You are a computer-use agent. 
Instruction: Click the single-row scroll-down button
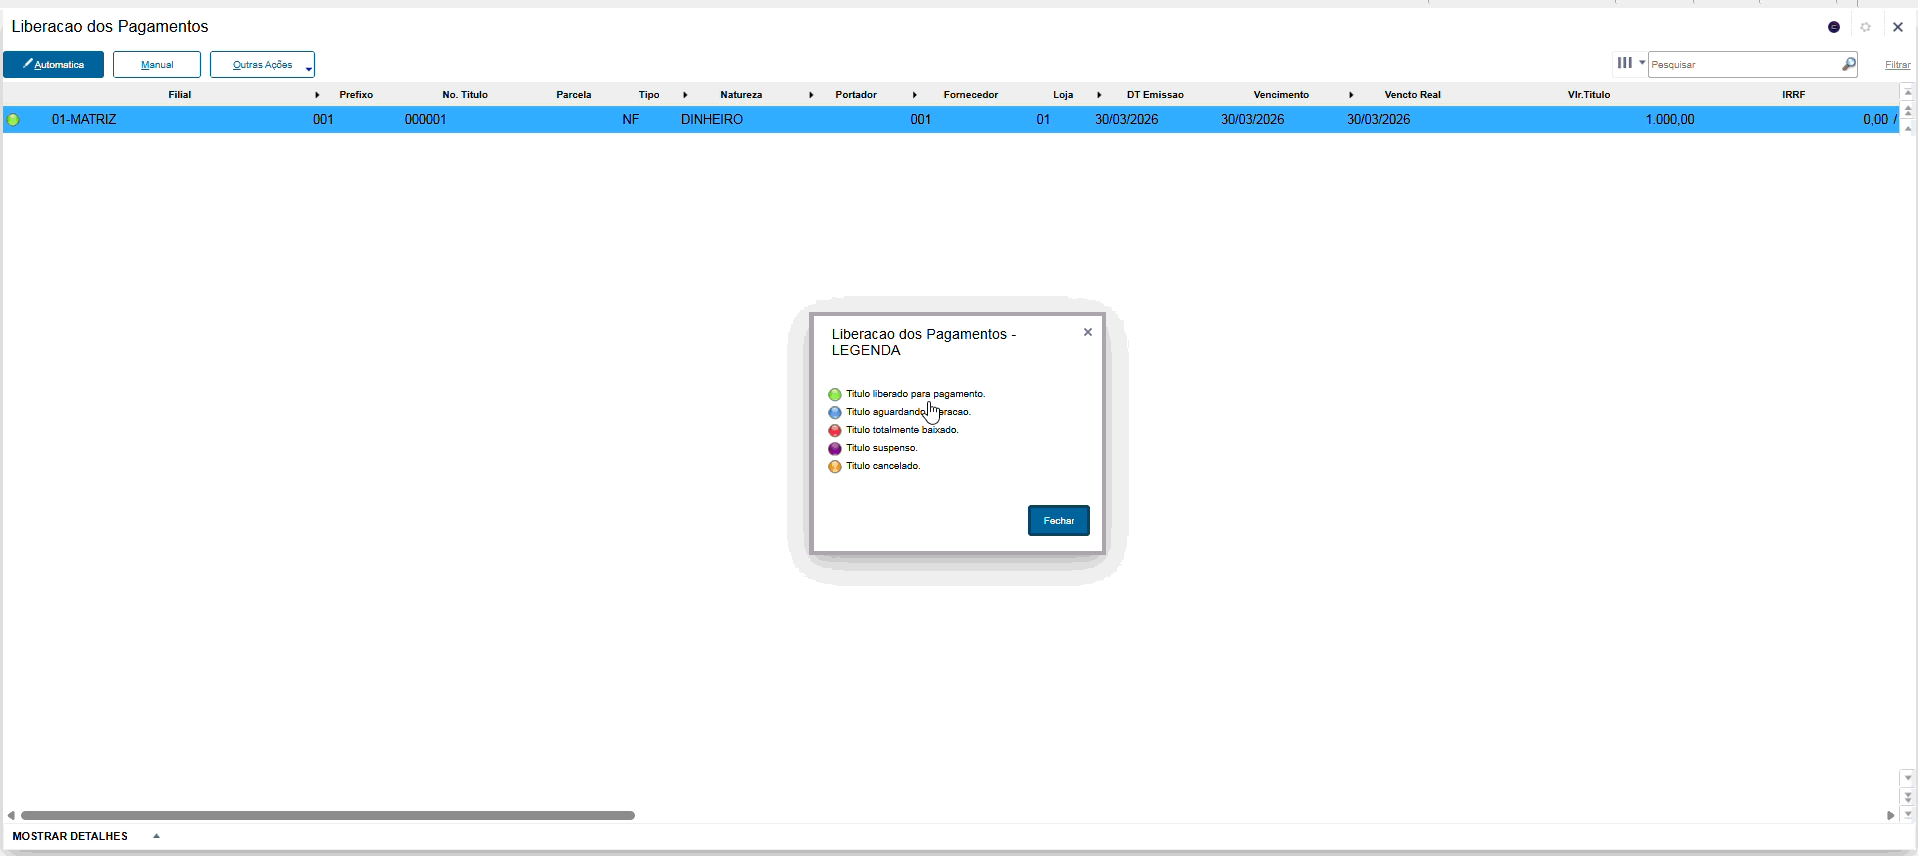click(x=1908, y=778)
